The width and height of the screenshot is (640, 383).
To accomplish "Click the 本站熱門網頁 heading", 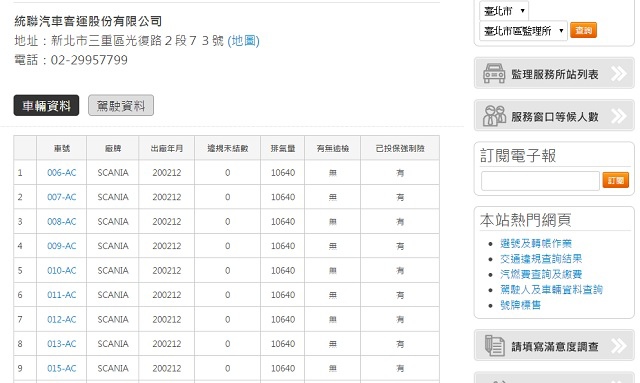I will 526,220.
